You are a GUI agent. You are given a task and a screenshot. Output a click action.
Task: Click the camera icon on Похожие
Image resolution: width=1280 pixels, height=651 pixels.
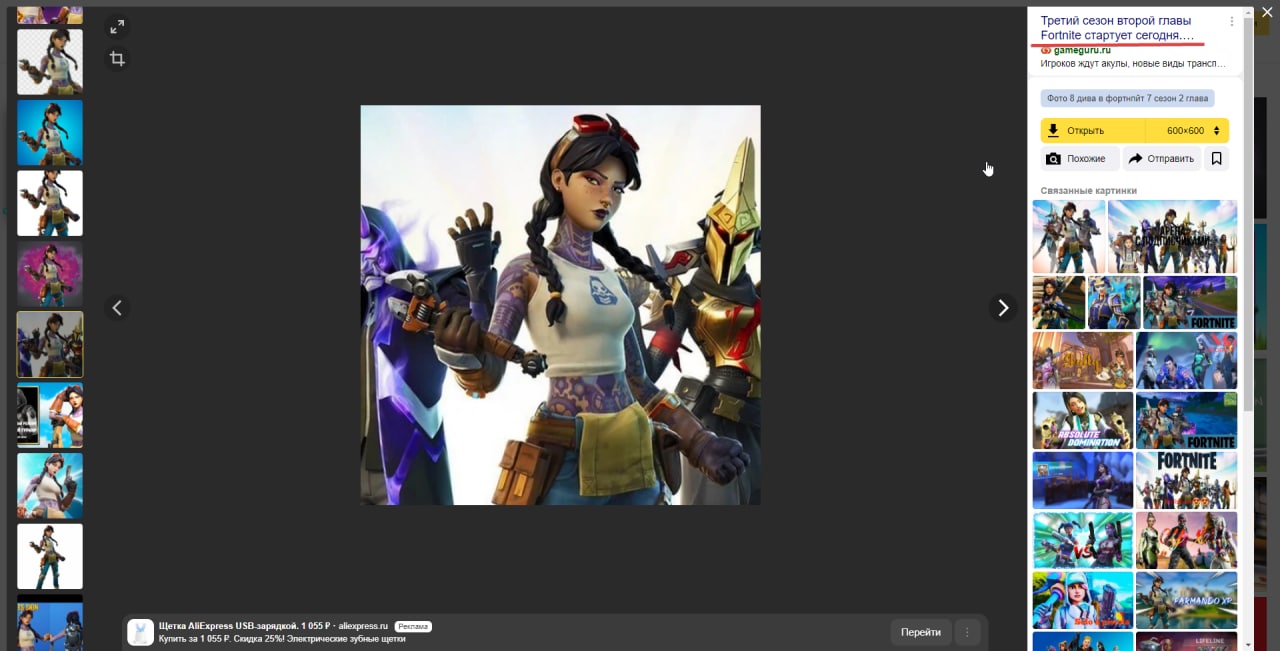click(1053, 159)
